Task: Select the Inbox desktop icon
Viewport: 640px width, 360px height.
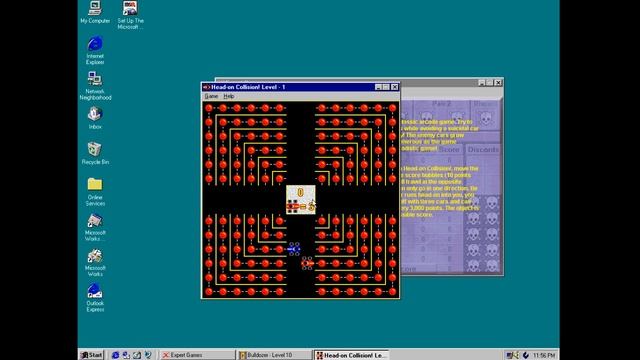Action: tap(95, 118)
